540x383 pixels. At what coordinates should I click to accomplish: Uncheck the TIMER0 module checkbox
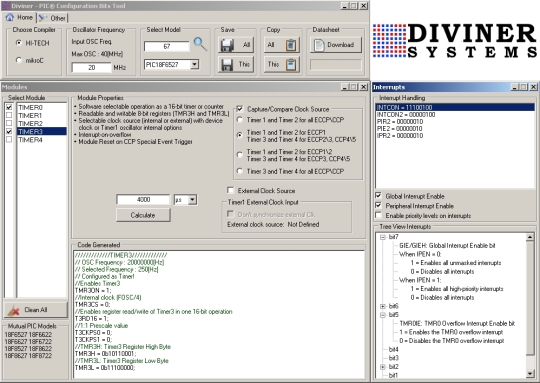coord(9,107)
